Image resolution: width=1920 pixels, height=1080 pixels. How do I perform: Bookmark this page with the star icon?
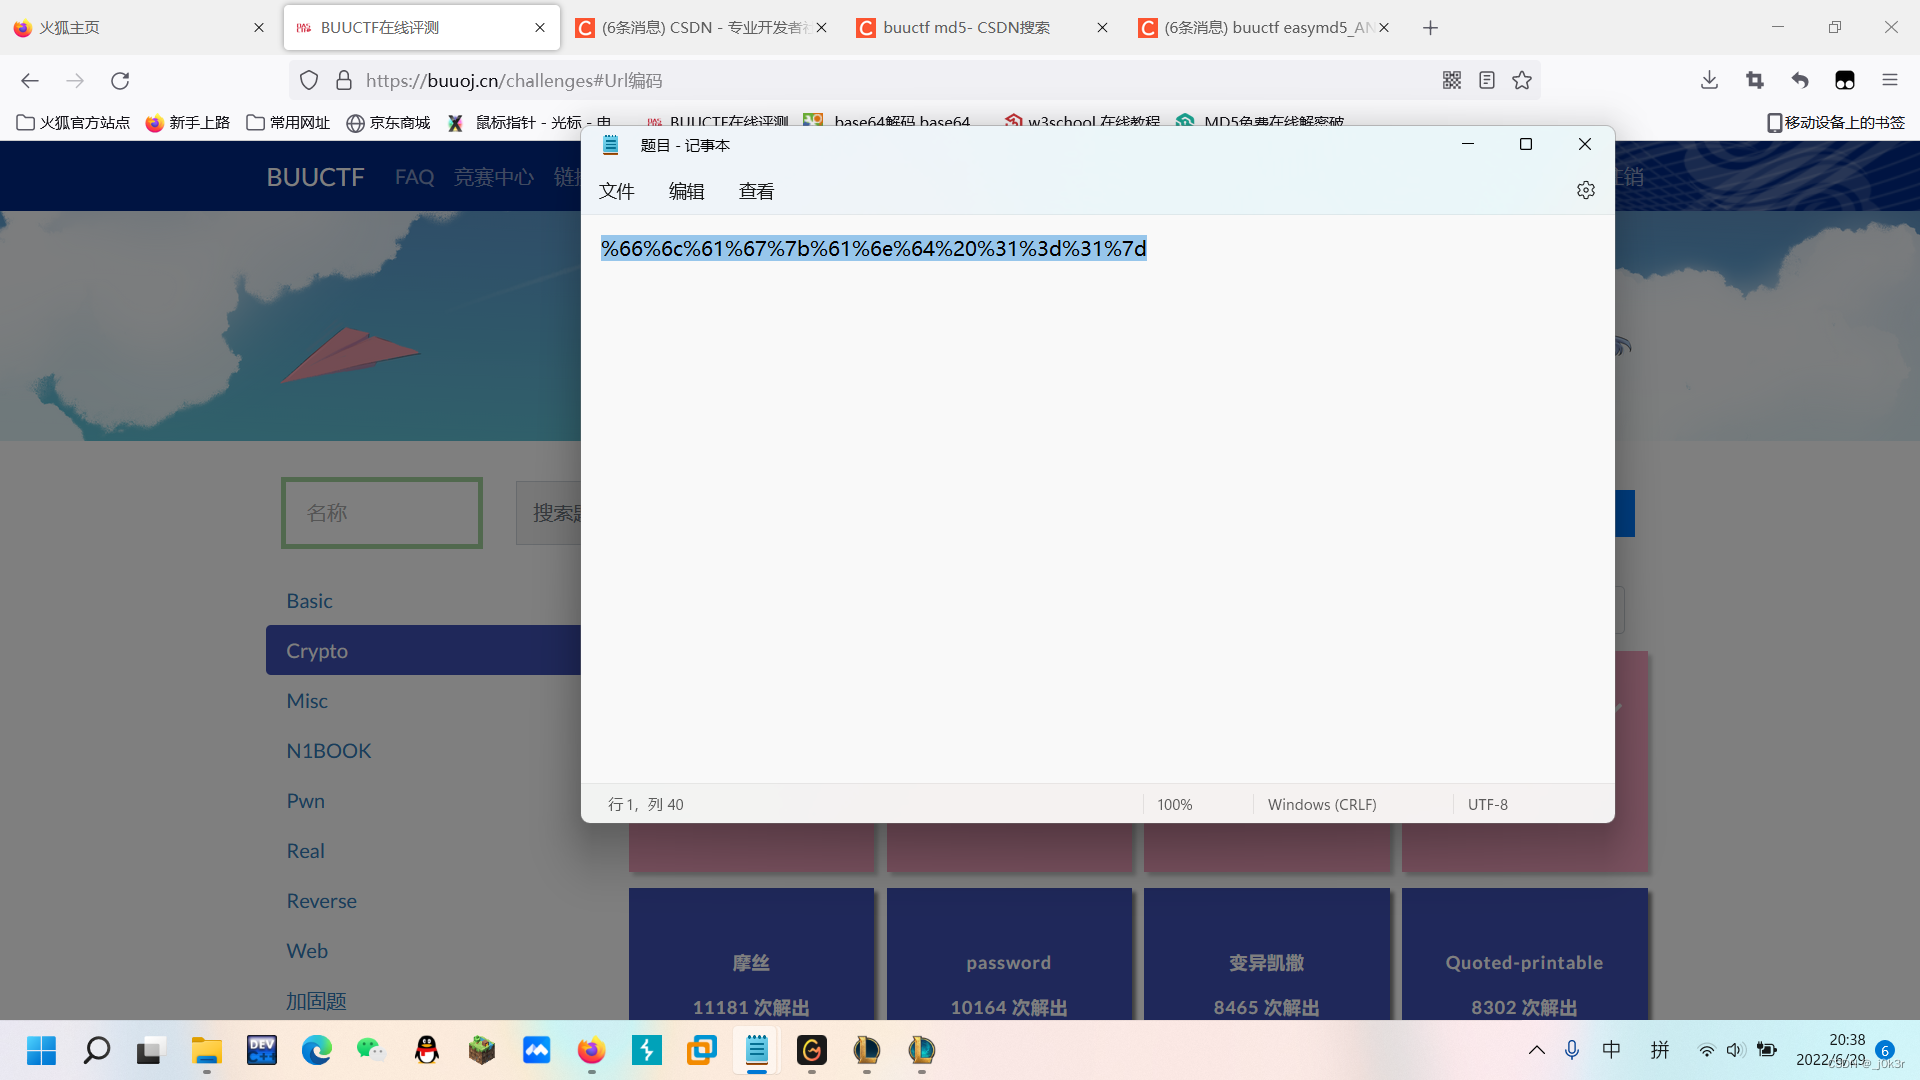tap(1522, 80)
